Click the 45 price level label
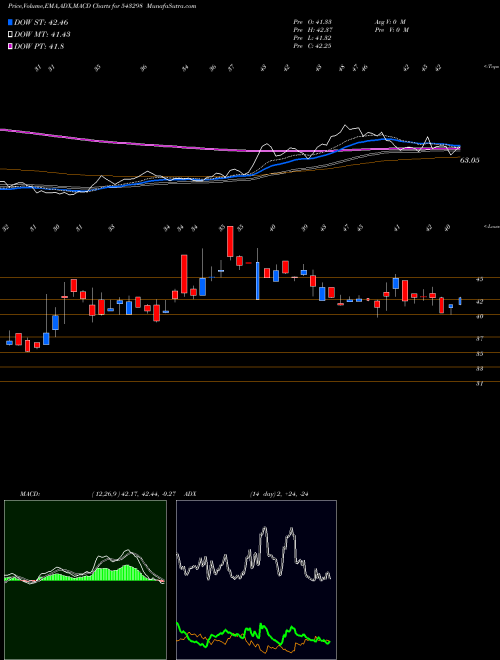 click(479, 279)
